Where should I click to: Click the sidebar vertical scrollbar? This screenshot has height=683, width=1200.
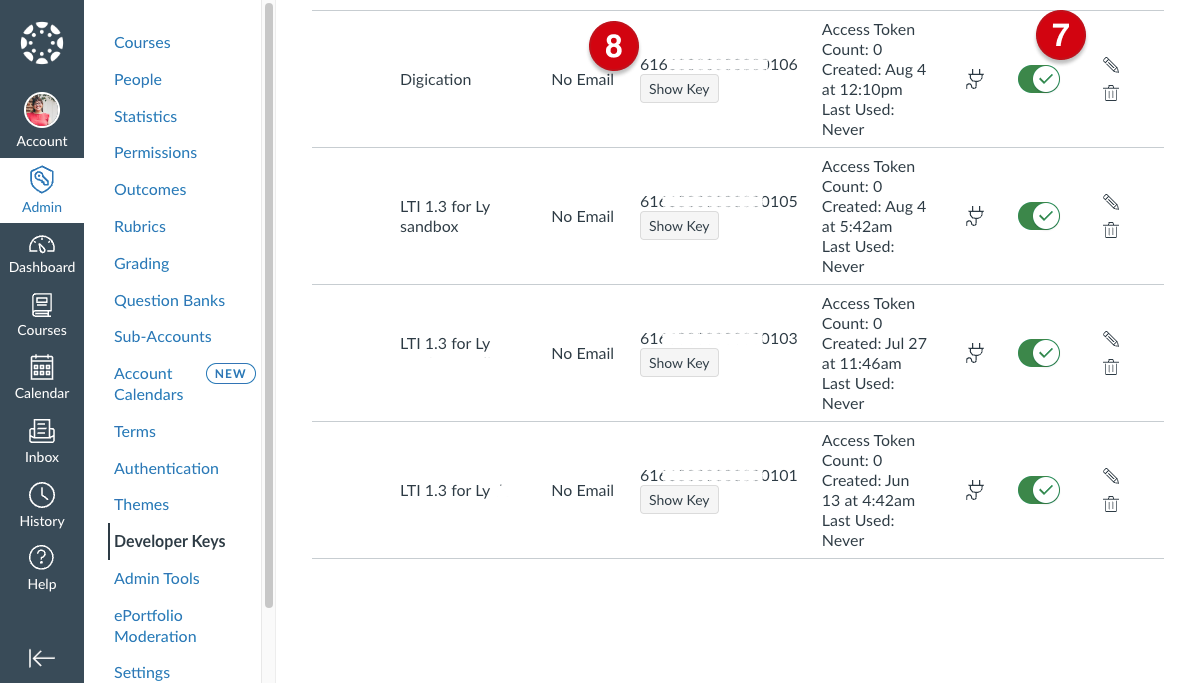268,305
